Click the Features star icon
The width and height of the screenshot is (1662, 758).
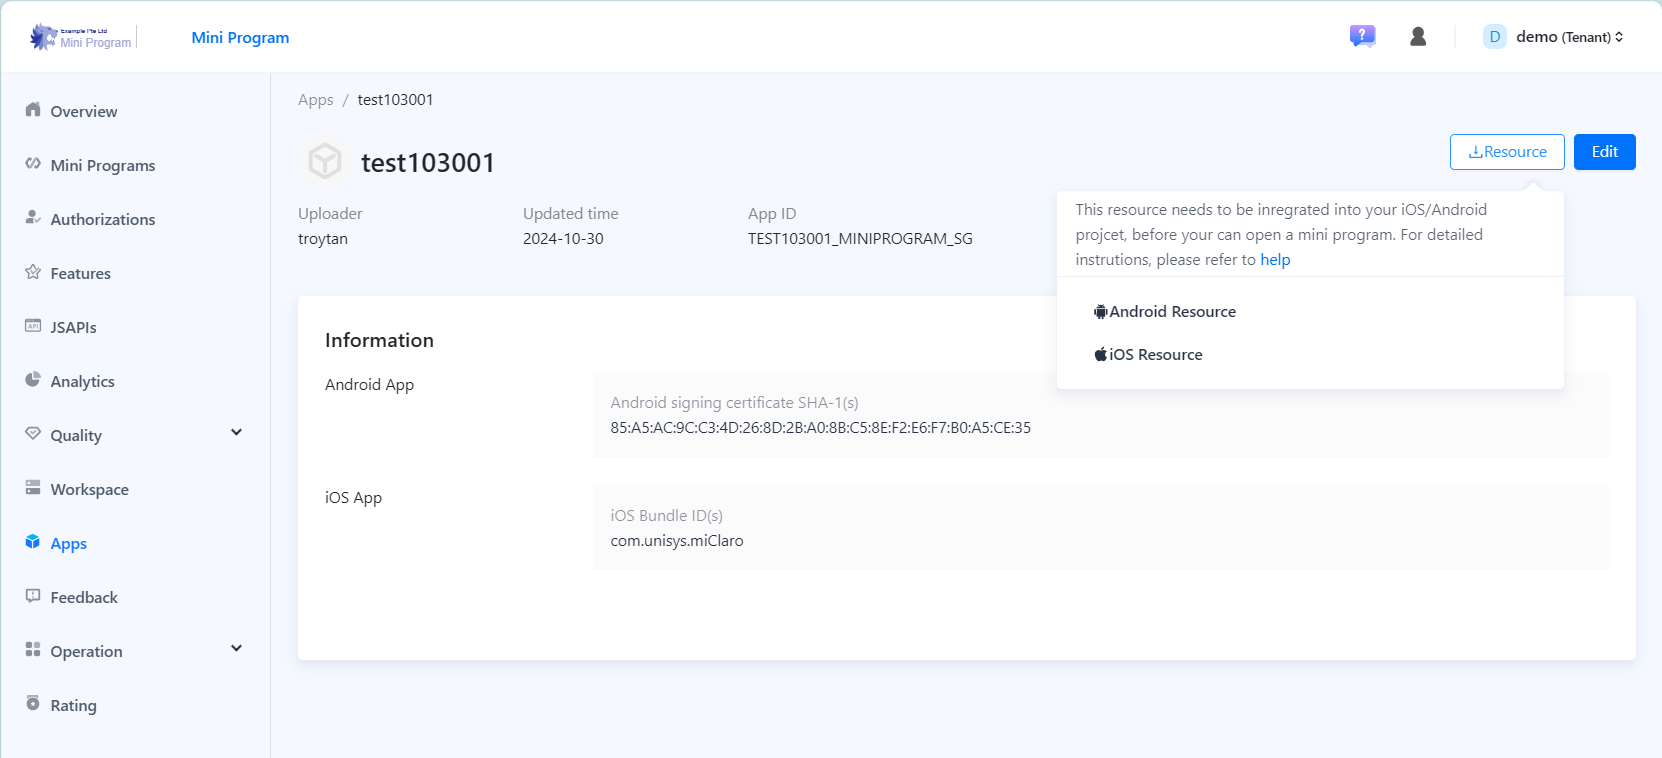[33, 272]
